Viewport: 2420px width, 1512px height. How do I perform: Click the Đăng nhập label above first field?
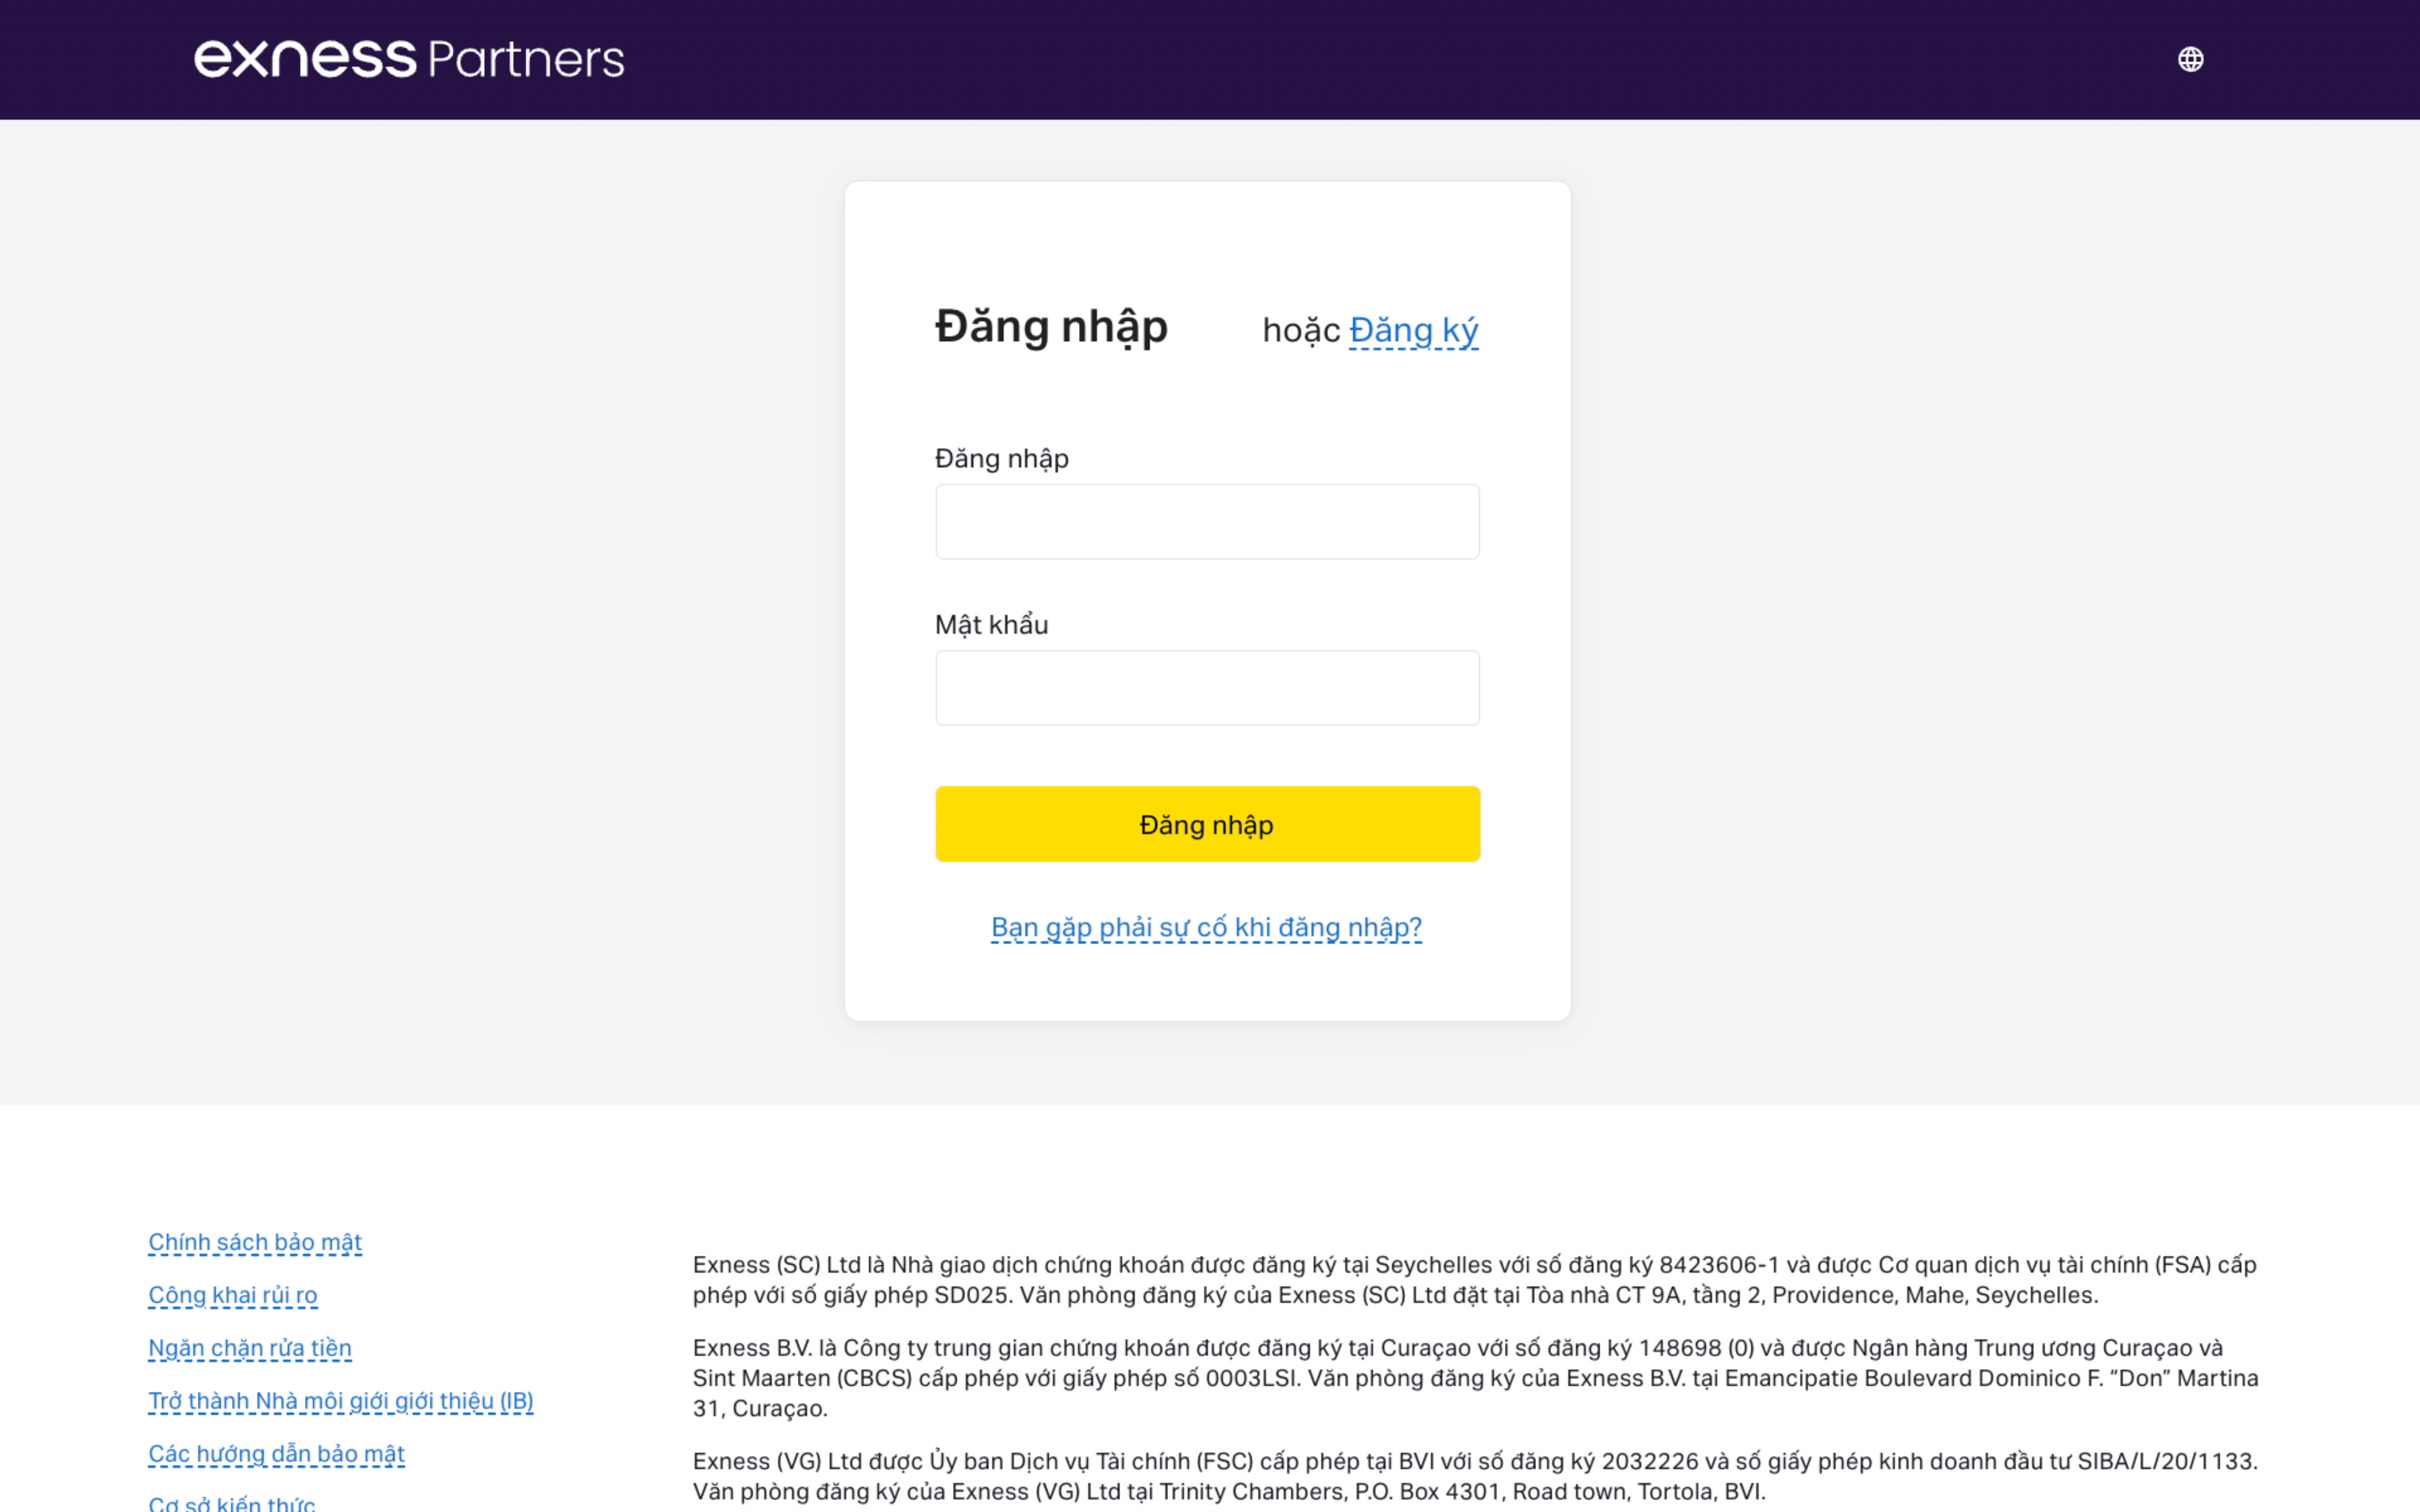(1001, 459)
